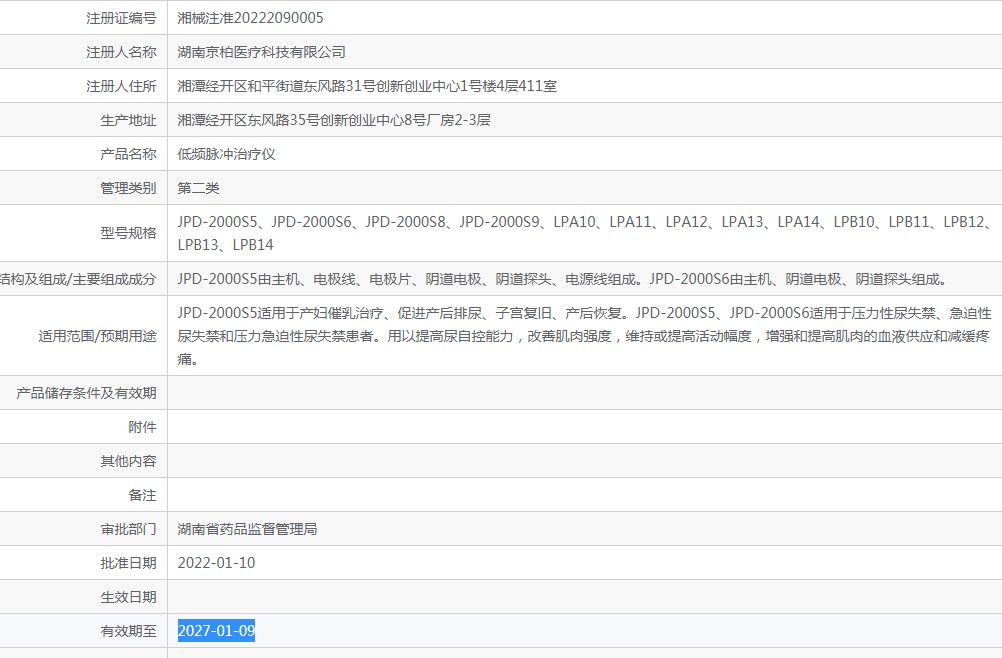Click the 生效日期 label
Screen dimensions: 1002x658
tap(128, 597)
